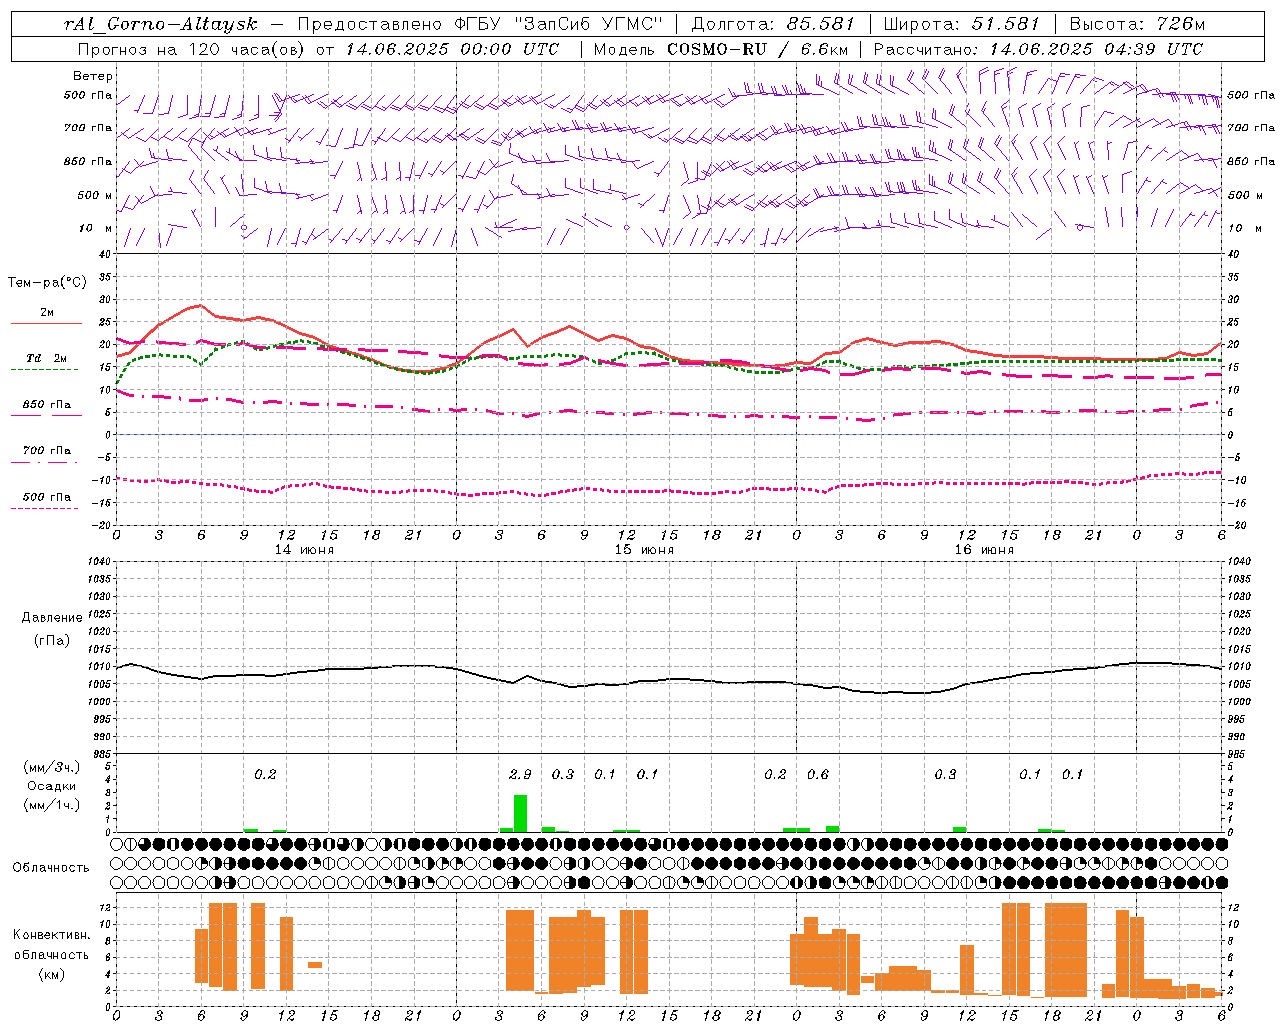Click the date label 15 июня
Screen dimensions: 1280x1024
pos(644,550)
